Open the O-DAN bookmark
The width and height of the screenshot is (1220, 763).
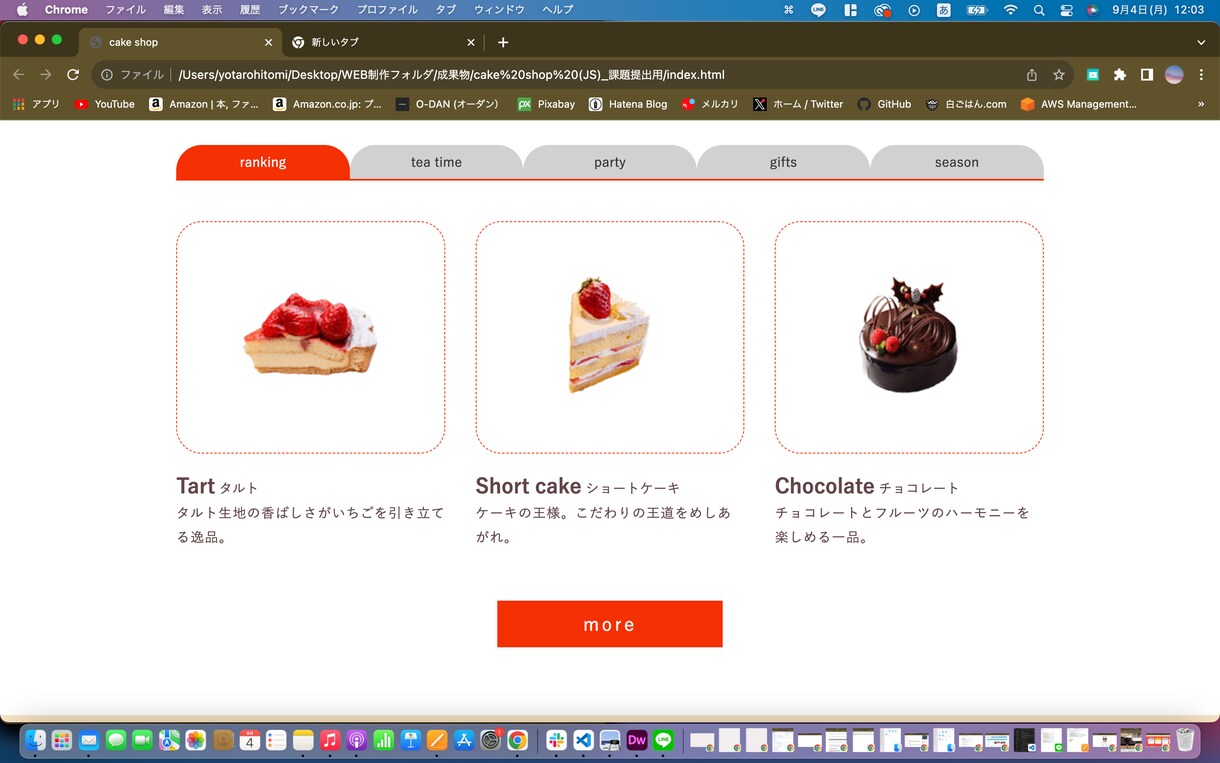coord(447,104)
